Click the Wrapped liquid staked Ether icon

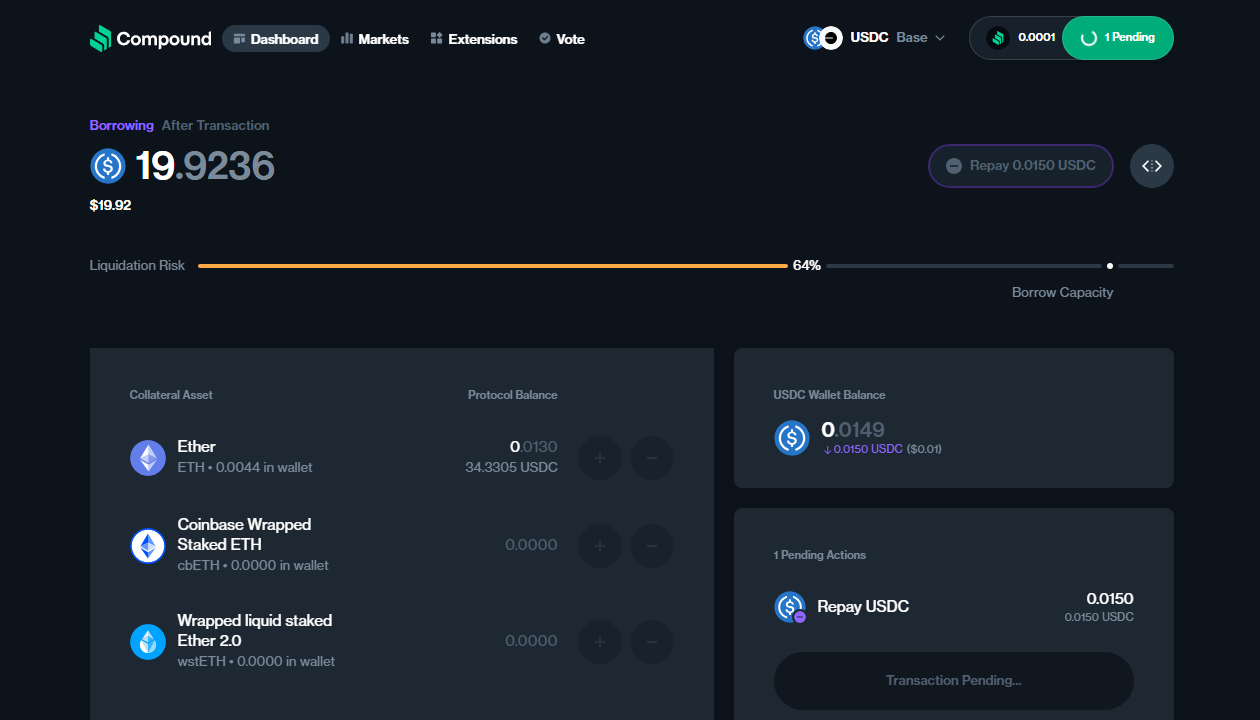pyautogui.click(x=148, y=642)
